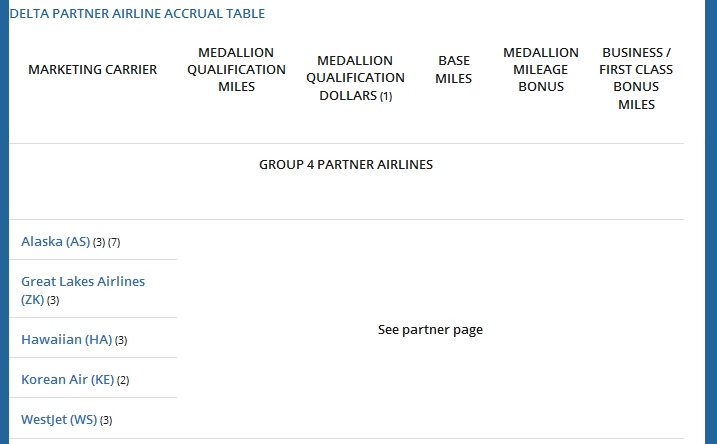Click footnote (3) beside WestJet (WS)
The height and width of the screenshot is (444, 717).
tap(106, 421)
